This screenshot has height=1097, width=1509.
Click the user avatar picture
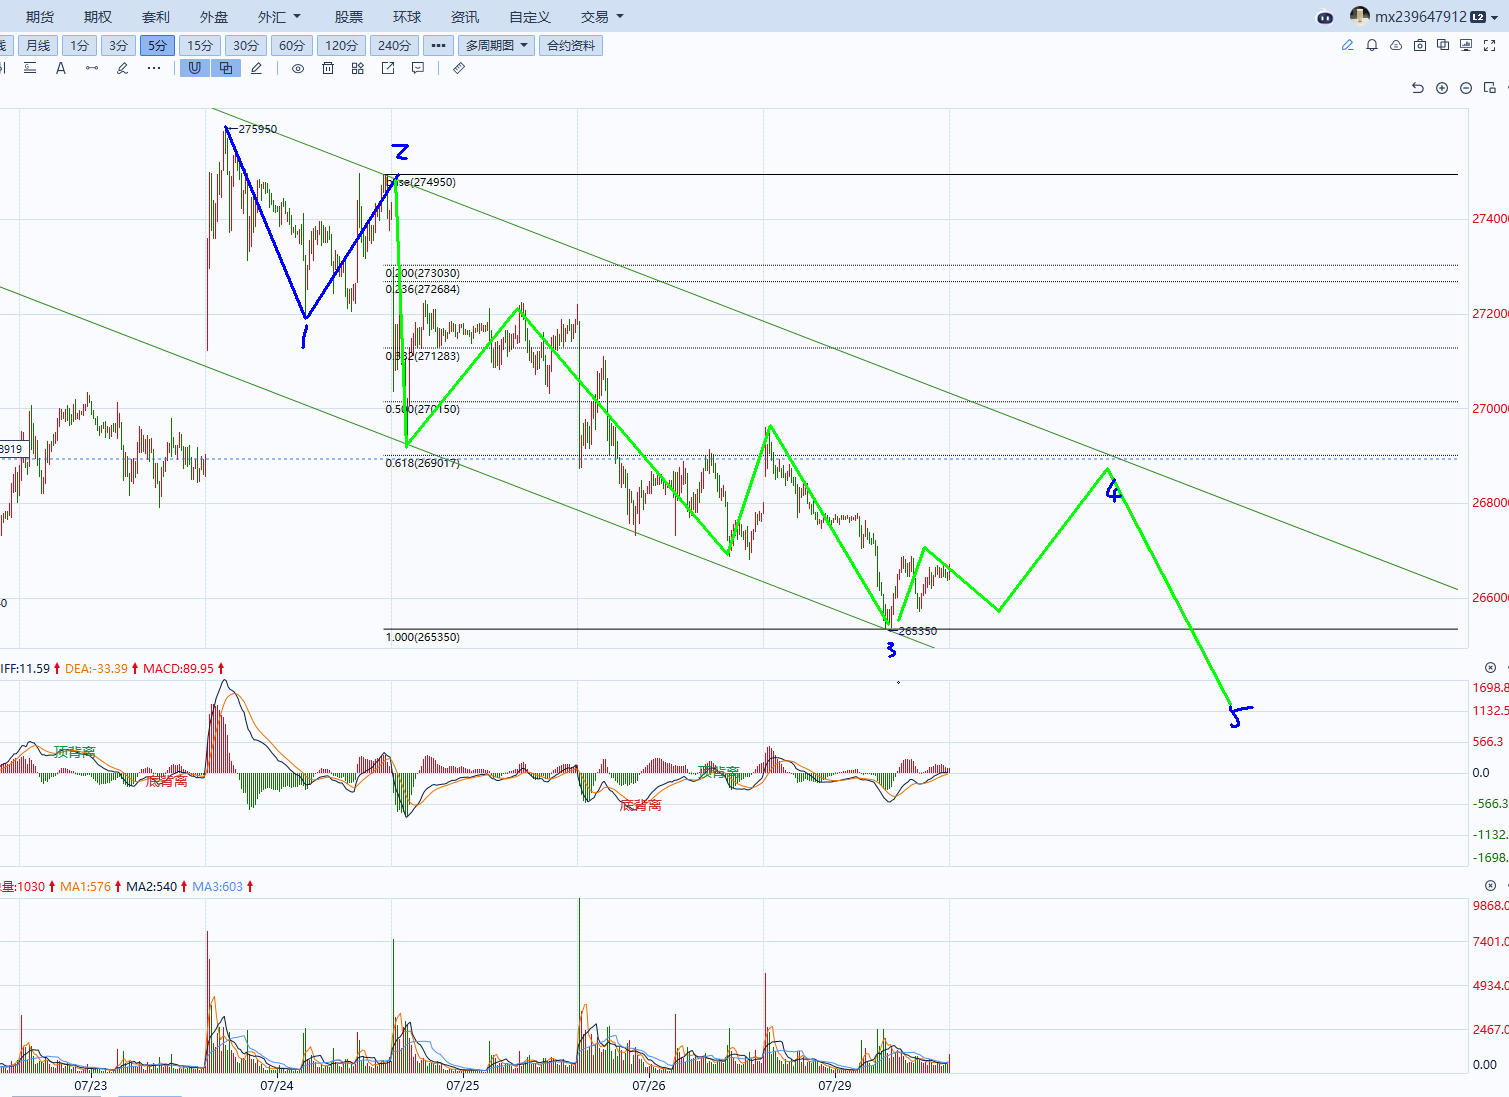click(1360, 15)
